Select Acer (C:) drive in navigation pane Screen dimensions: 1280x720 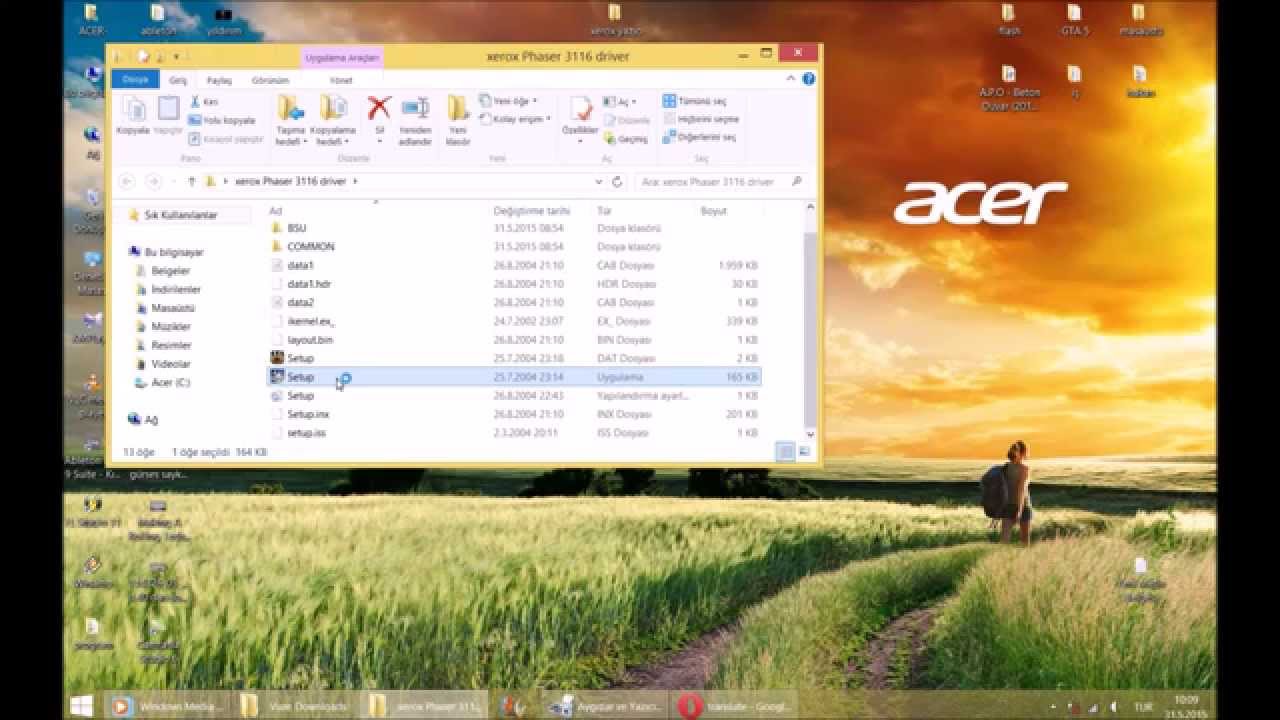170,383
